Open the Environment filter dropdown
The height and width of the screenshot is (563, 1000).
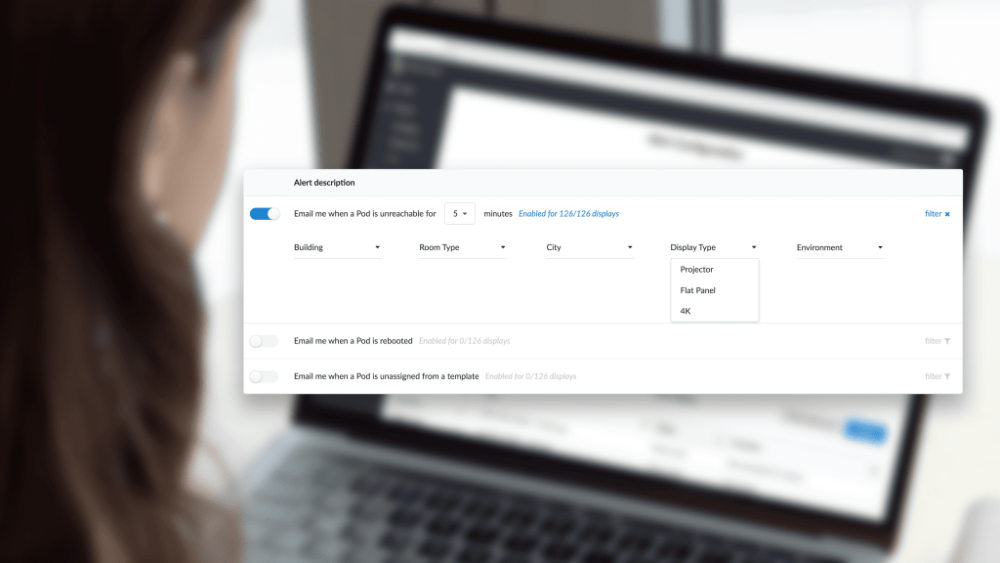tap(840, 247)
